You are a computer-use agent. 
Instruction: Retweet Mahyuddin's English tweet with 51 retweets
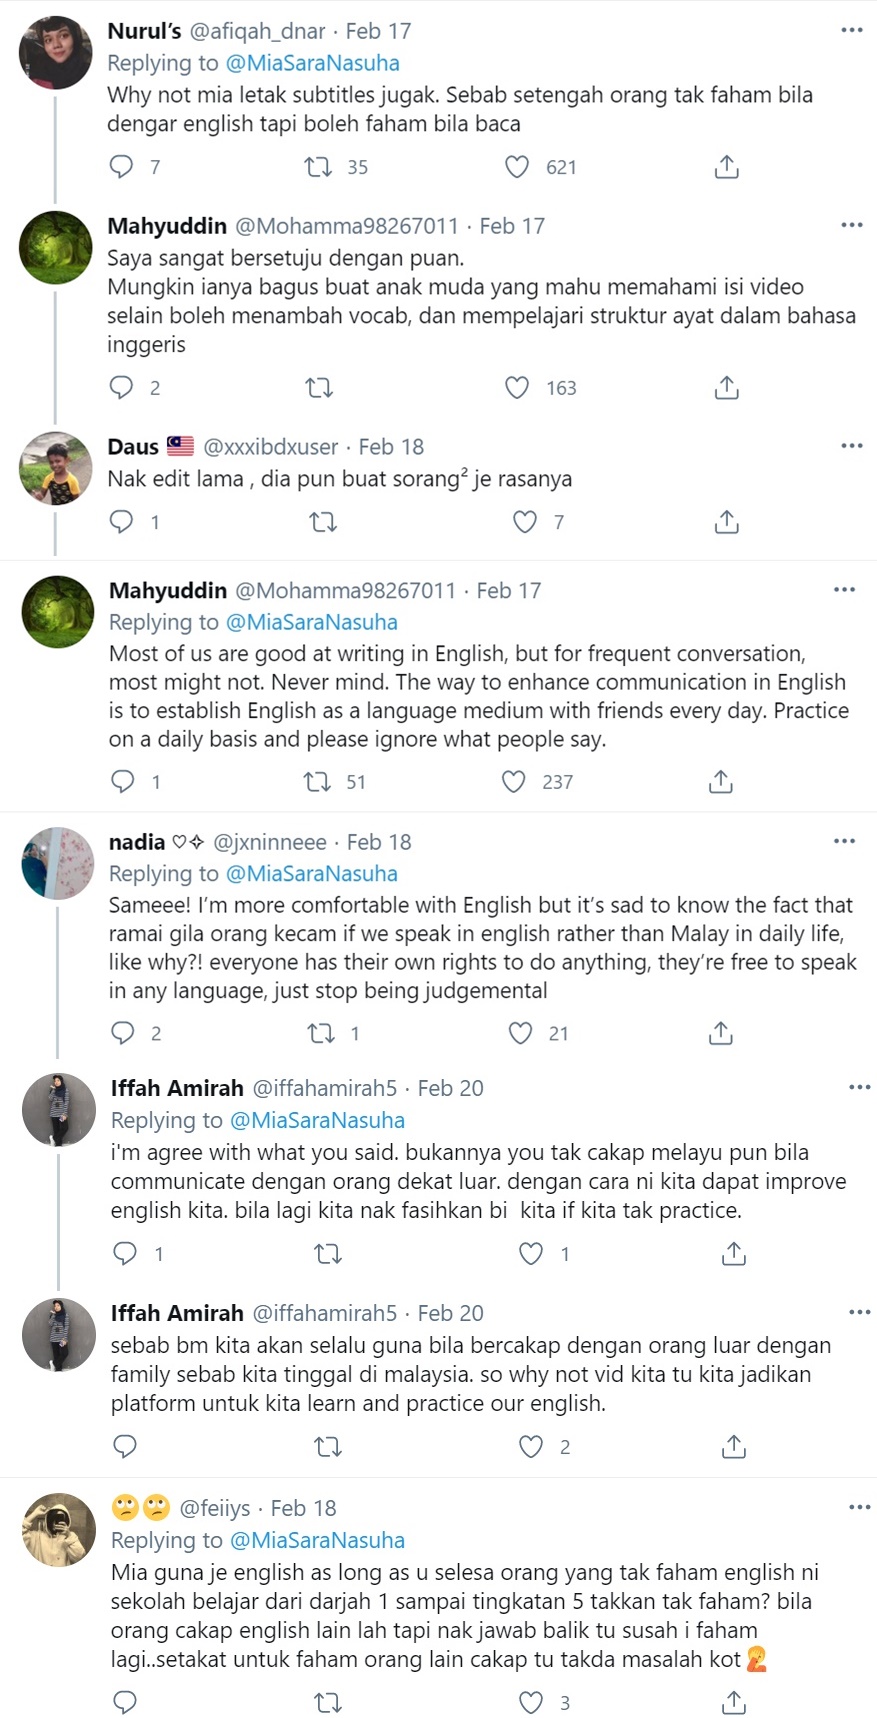tap(317, 782)
